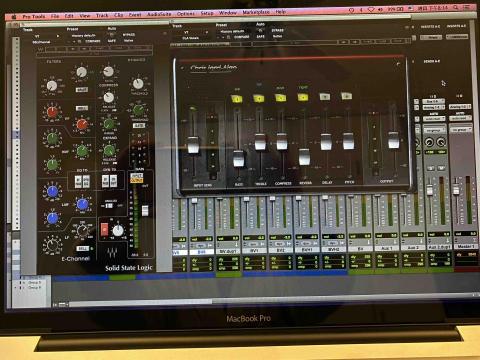The image size is (480, 360).
Task: Open the CLA Vocals preset list
Action: (232, 31)
